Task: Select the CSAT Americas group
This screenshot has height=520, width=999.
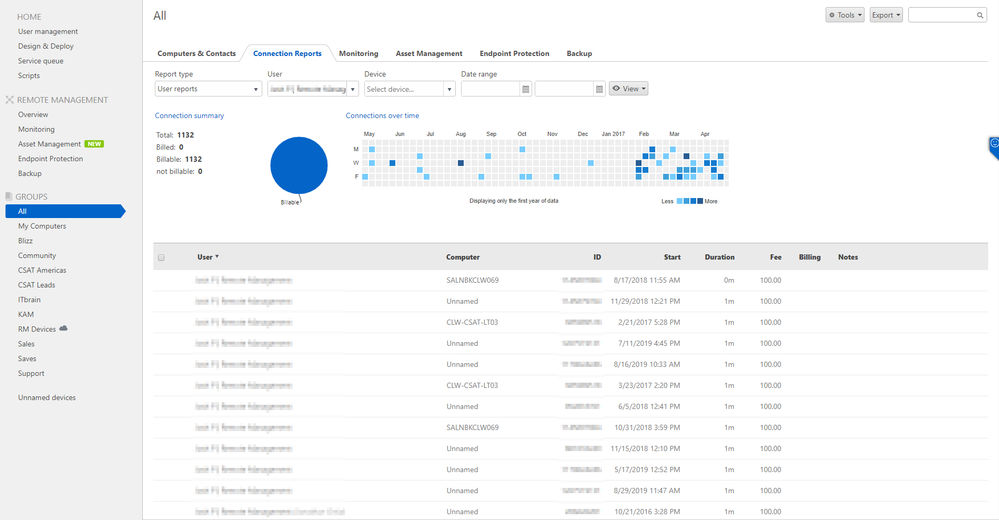Action: [42, 270]
